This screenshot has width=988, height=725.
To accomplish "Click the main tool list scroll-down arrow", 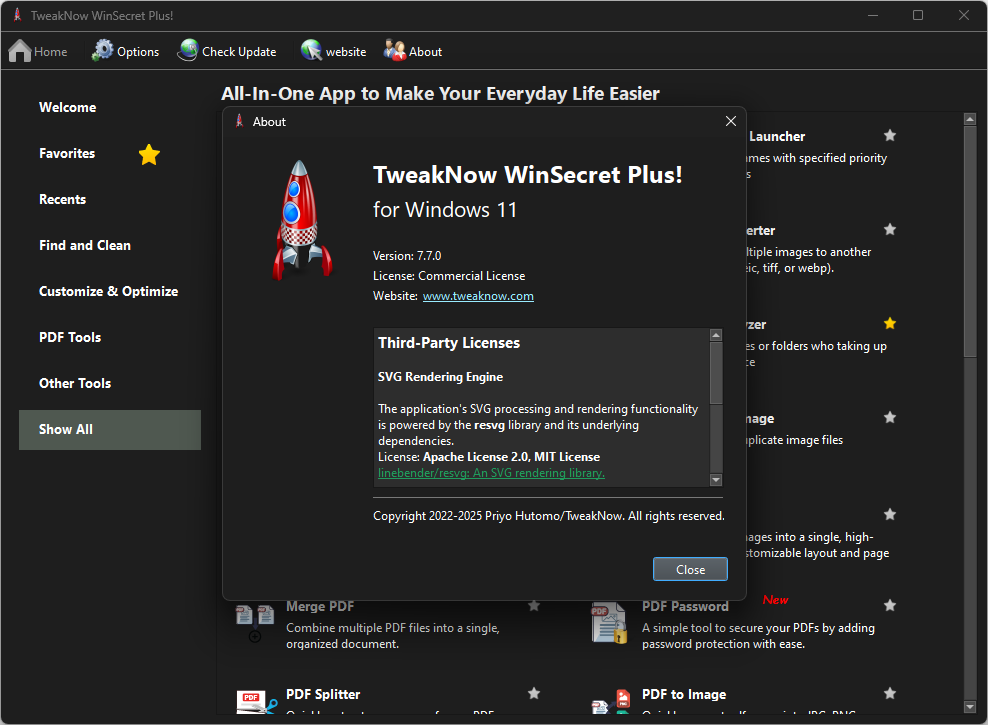I will click(x=970, y=707).
